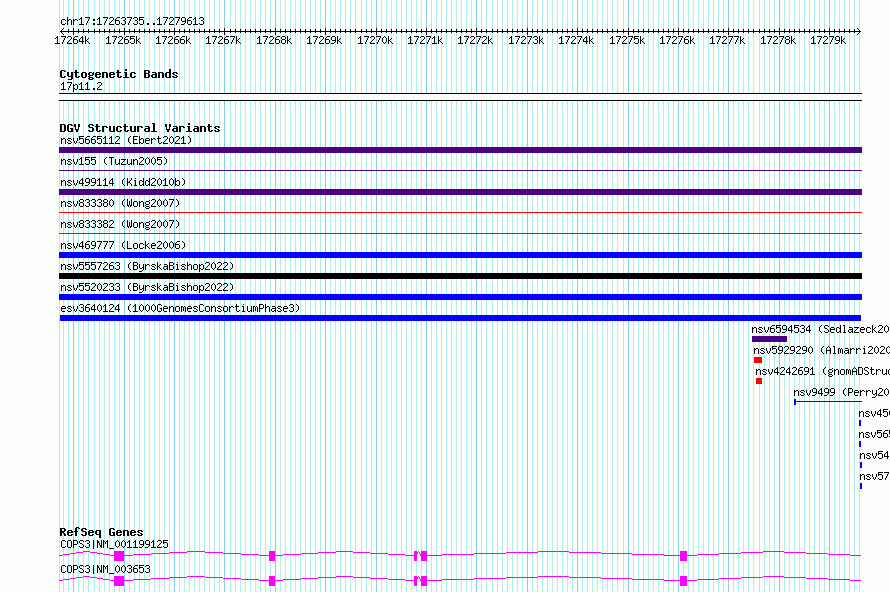Click the blue bar under nsv5520233

pos(460,297)
